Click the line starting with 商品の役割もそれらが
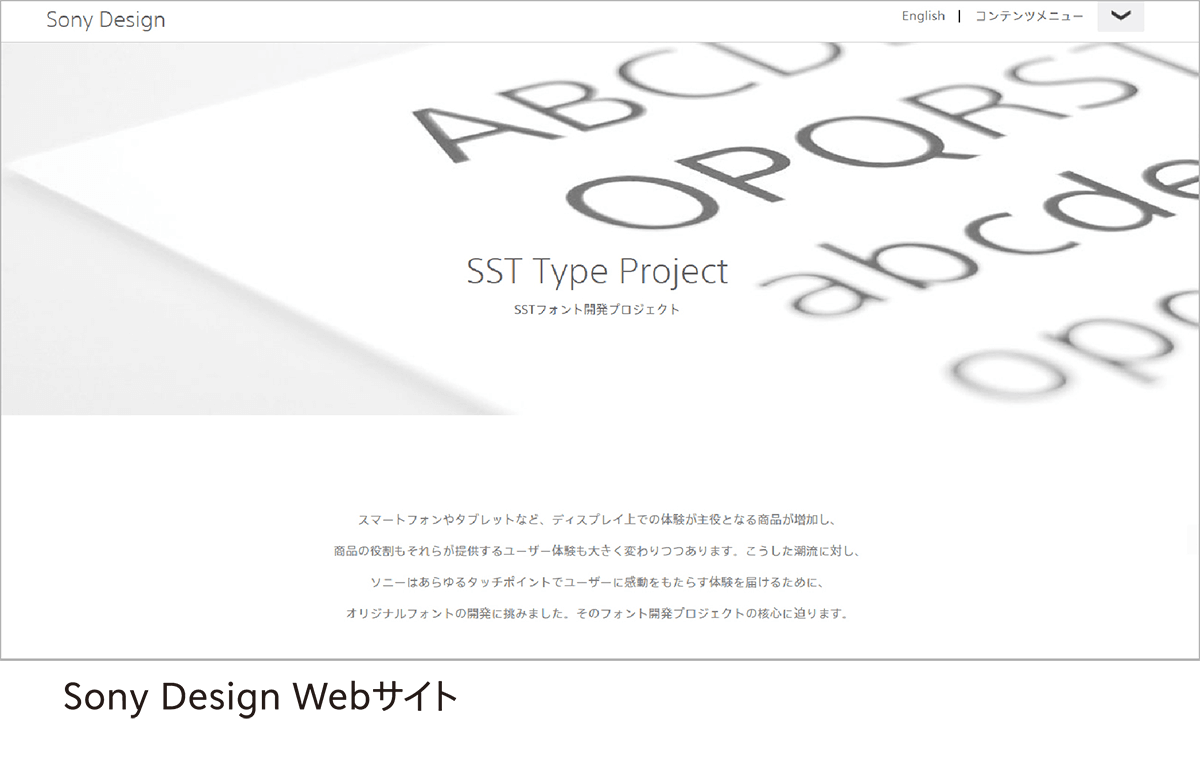 pos(597,551)
